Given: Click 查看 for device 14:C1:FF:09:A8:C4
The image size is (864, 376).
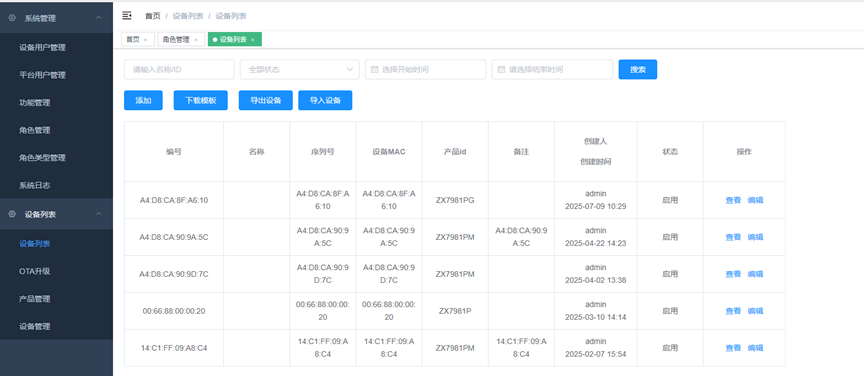Looking at the screenshot, I should pos(733,348).
